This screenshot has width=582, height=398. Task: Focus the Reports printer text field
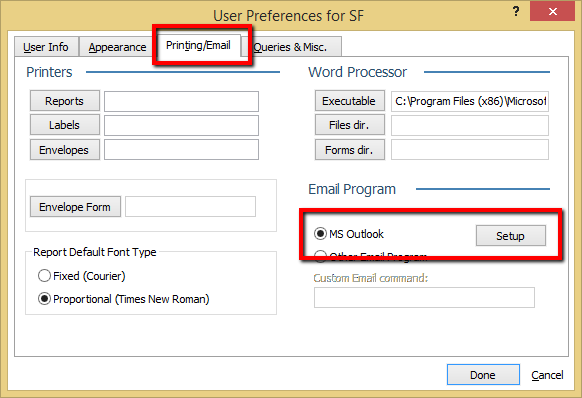tap(182, 101)
